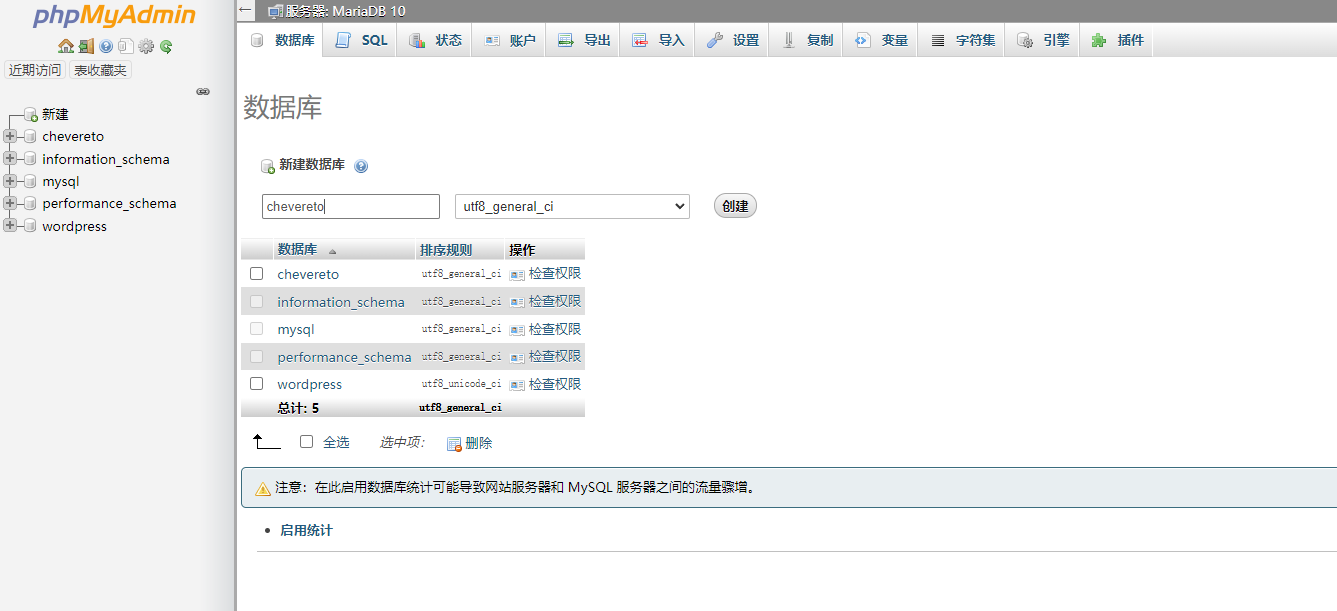Image resolution: width=1337 pixels, height=611 pixels.
Task: Click the help icon beside 新建数据库
Action: 361,166
